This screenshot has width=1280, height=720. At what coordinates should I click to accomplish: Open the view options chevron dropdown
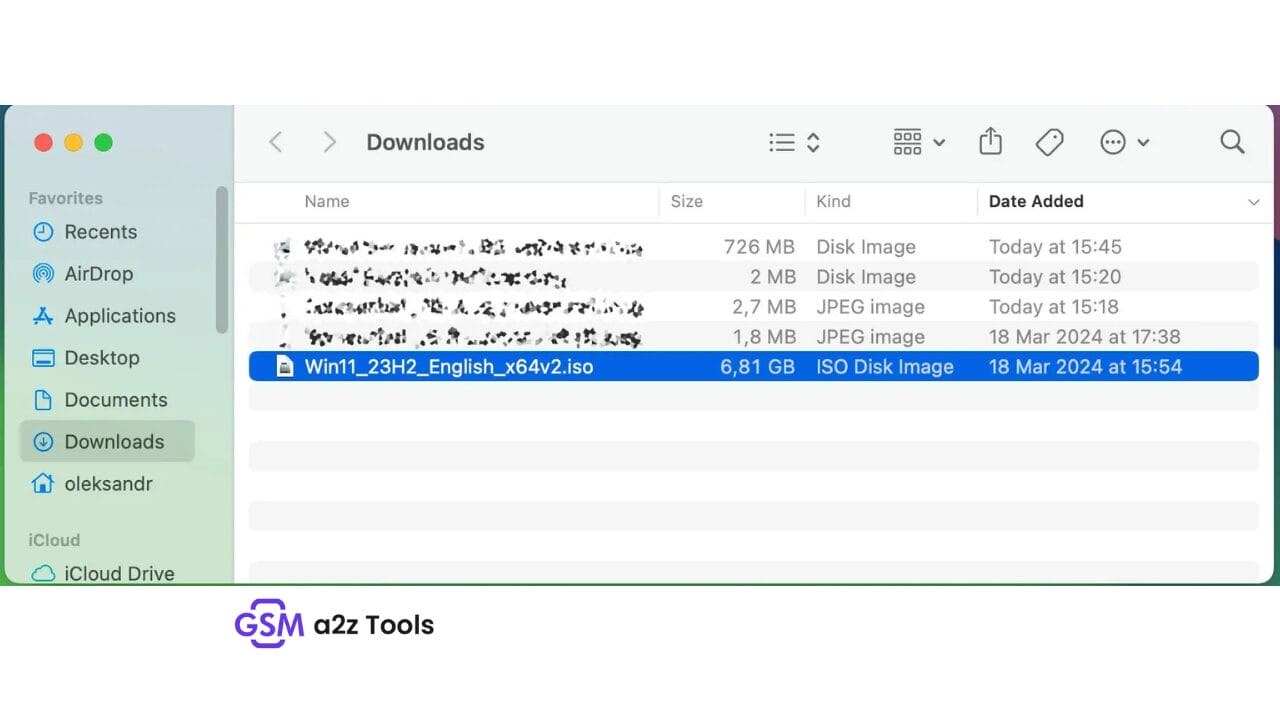pos(814,142)
